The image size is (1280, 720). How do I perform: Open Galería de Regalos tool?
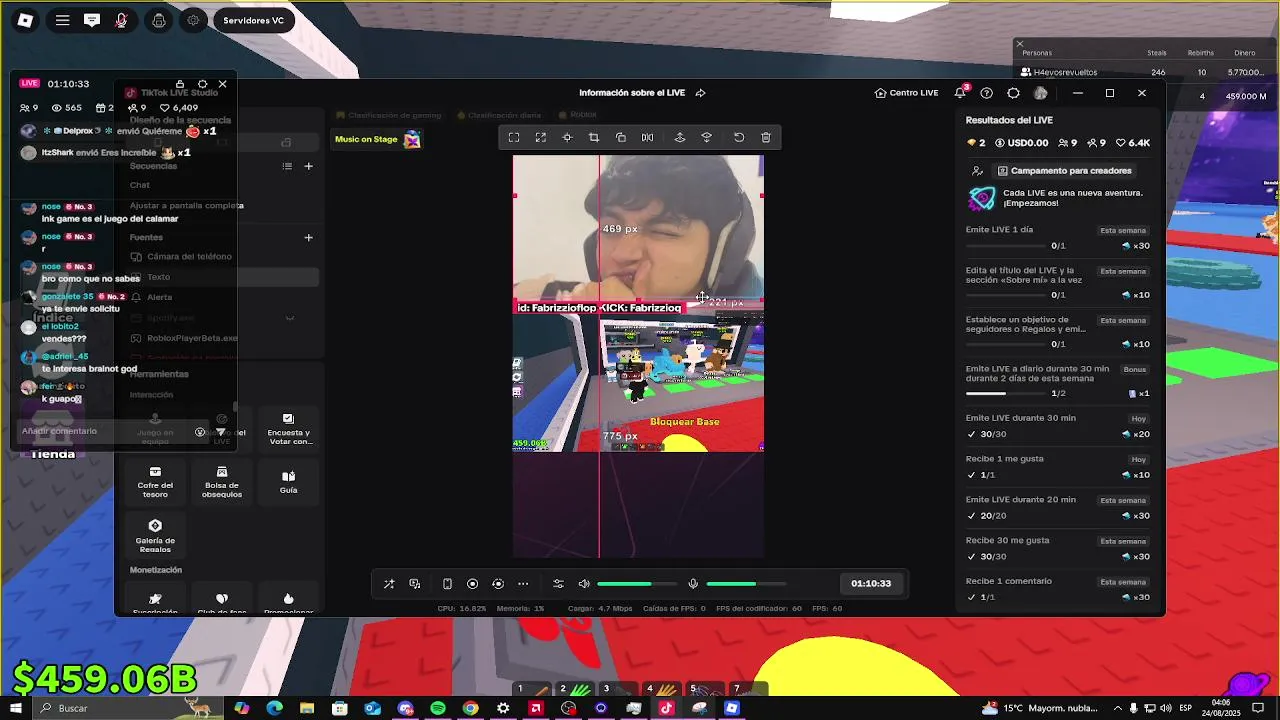click(x=155, y=536)
